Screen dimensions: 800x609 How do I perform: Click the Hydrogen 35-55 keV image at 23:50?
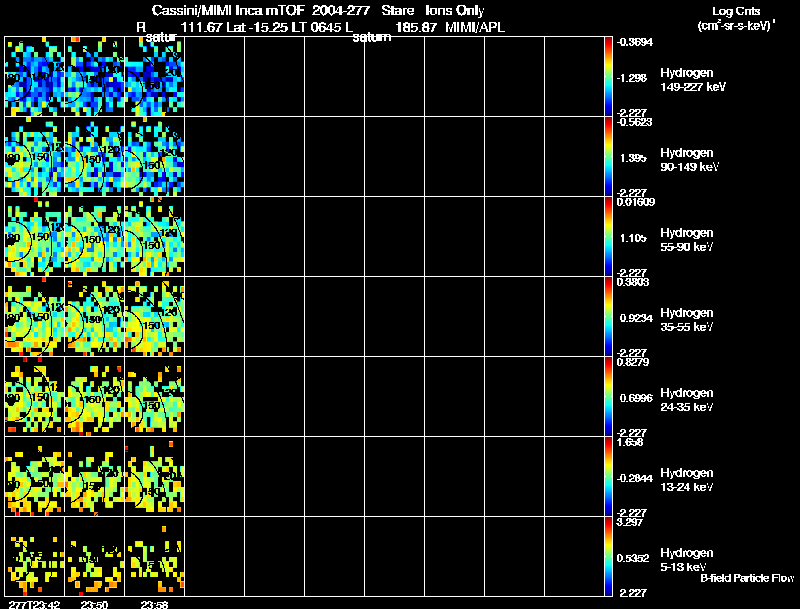pos(94,317)
